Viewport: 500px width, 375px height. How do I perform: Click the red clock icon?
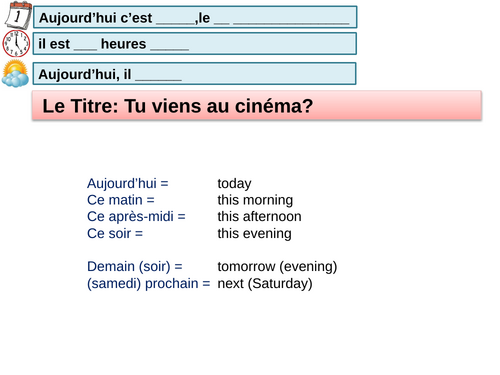16,43
